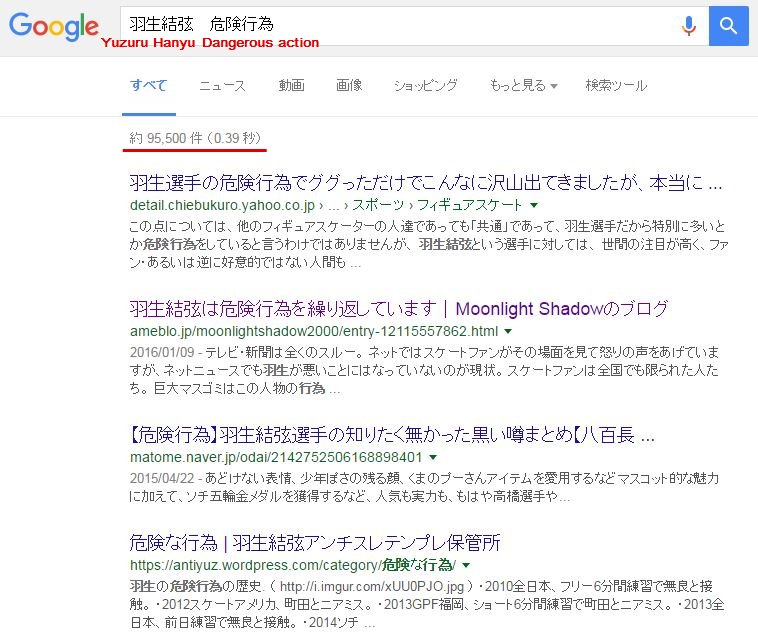Click the Google logo
The height and width of the screenshot is (632, 758).
[x=54, y=26]
